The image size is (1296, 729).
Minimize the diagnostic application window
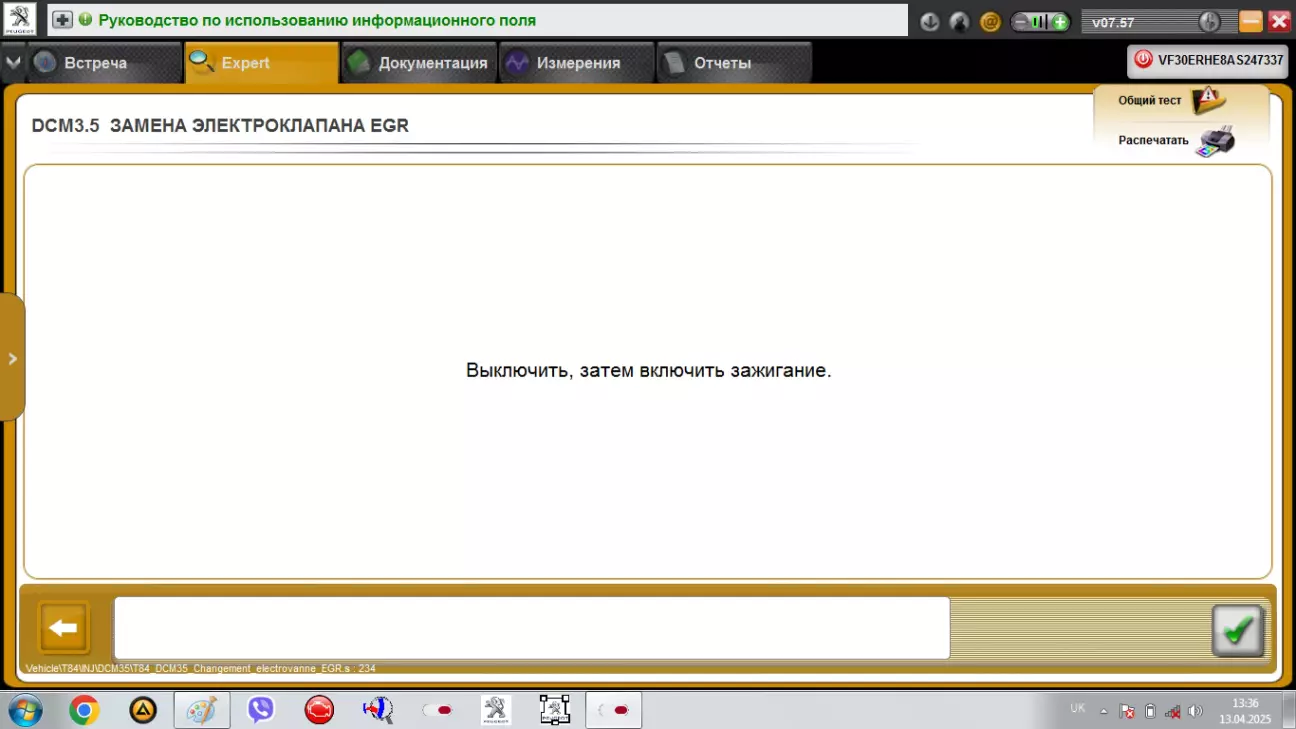tap(1251, 21)
